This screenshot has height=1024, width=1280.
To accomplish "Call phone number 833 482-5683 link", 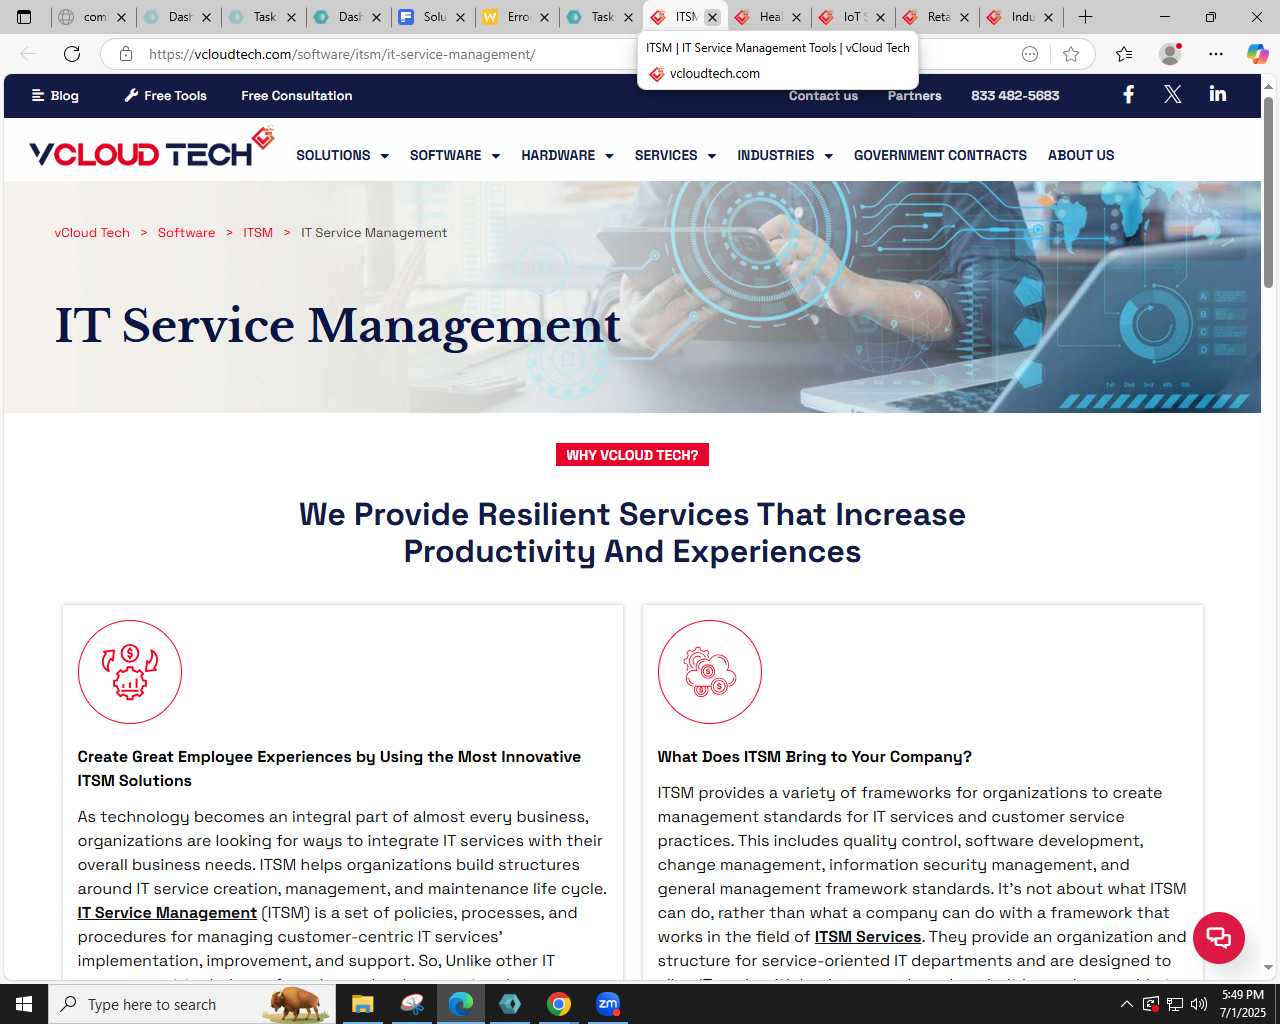I will tap(1015, 96).
